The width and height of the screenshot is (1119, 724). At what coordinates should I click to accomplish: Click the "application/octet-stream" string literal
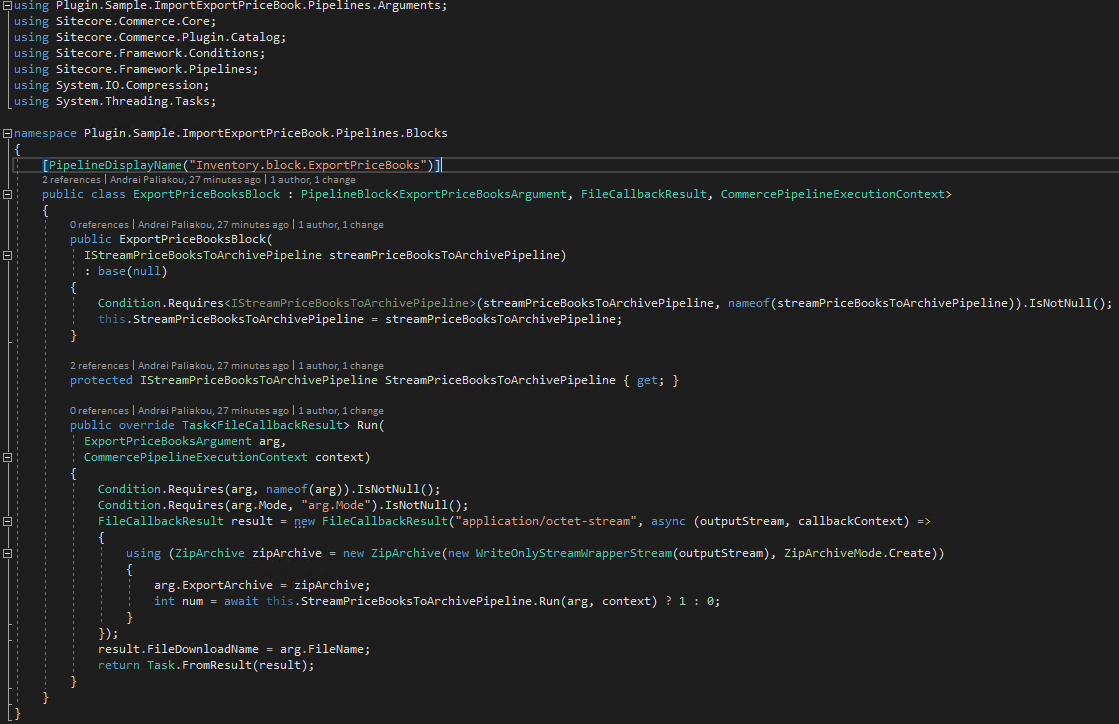point(543,521)
